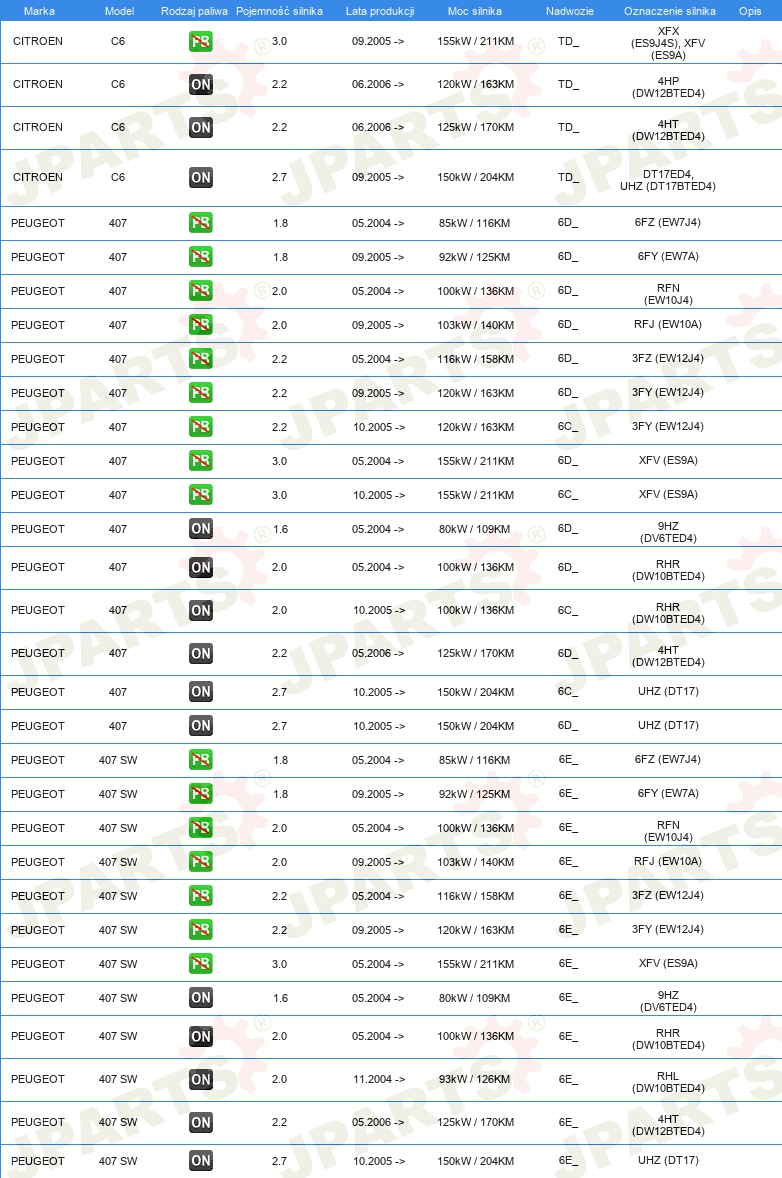Click petrol icon in Peugeot 407 85kW row
The image size is (782, 1178).
point(201,222)
